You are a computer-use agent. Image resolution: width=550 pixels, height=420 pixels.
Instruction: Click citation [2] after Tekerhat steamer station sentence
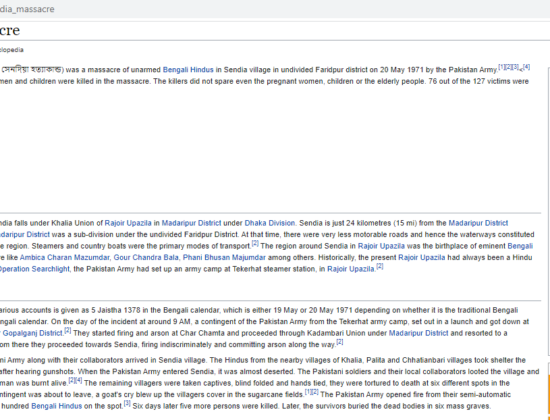pyautogui.click(x=380, y=266)
